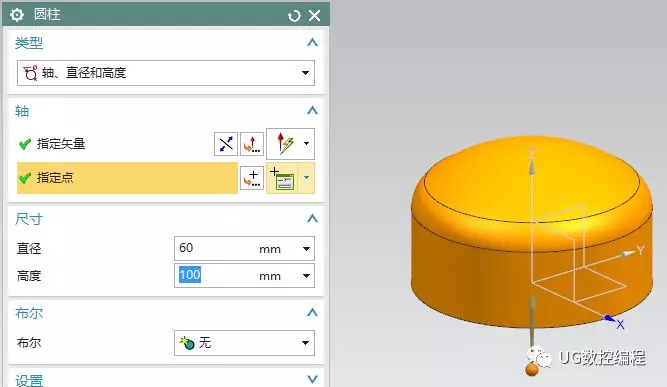Collapse the 轴 section

coord(312,111)
